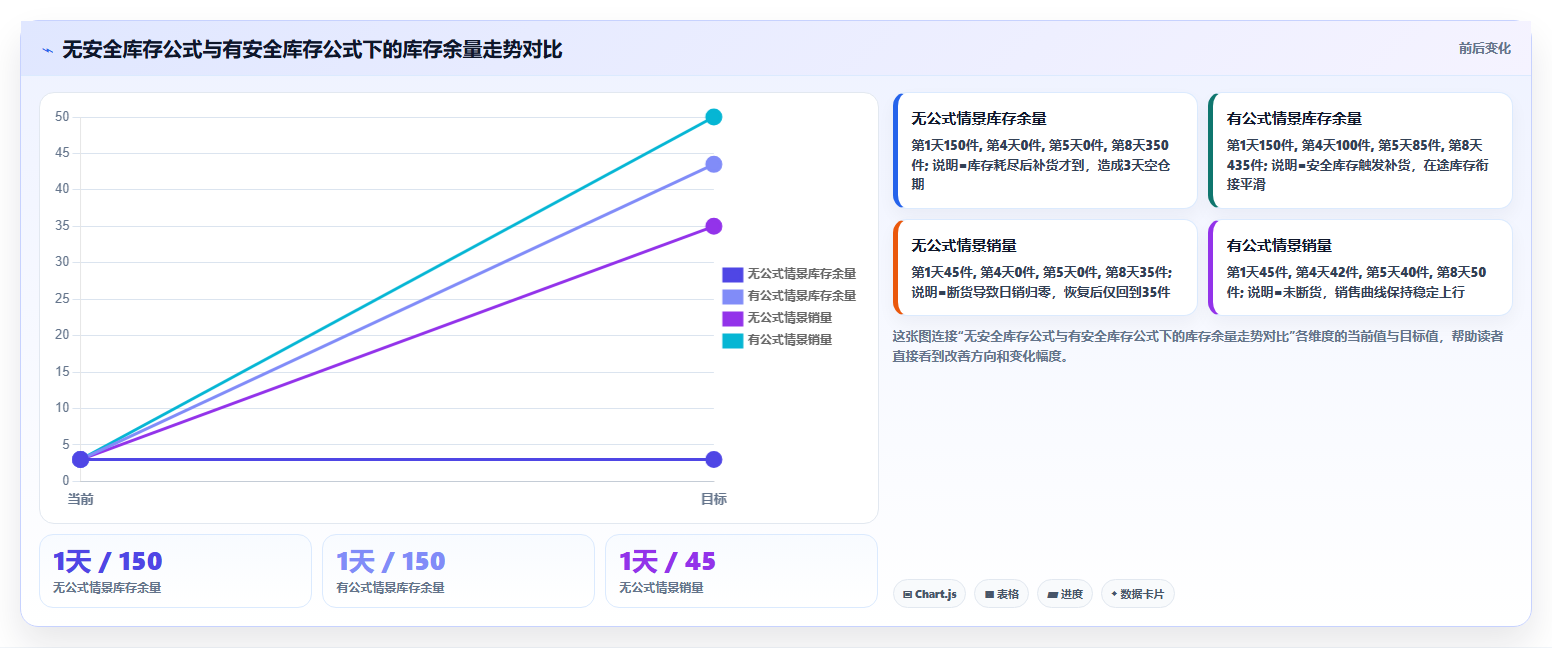The image size is (1552, 648).
Task: Click the purple target data point at 35
Action: click(x=714, y=226)
